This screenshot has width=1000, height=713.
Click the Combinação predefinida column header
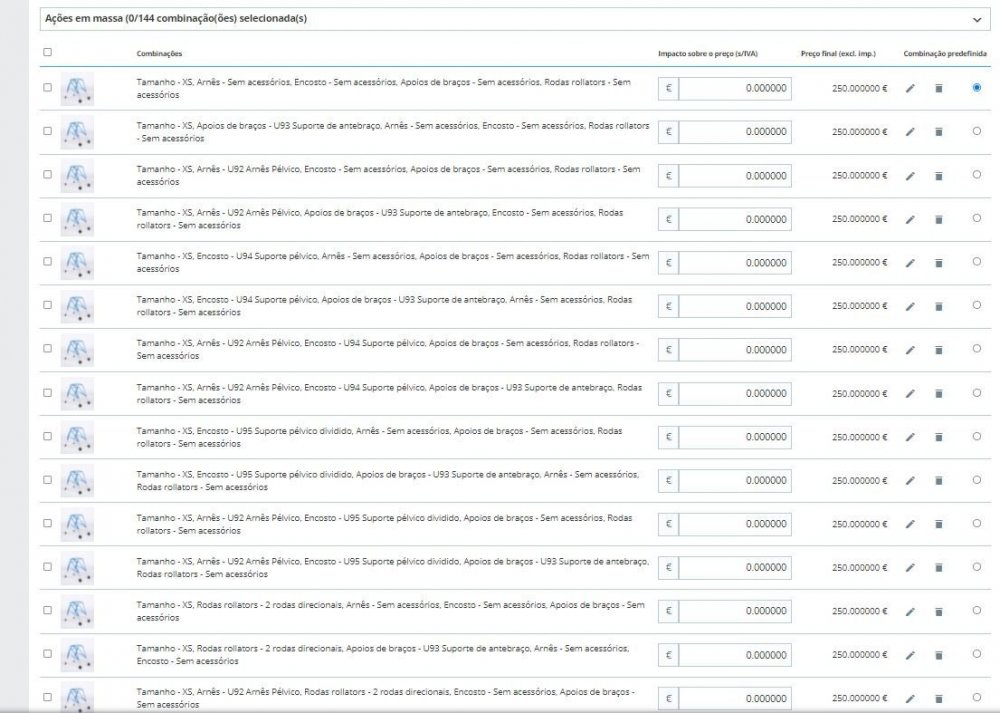pos(945,54)
